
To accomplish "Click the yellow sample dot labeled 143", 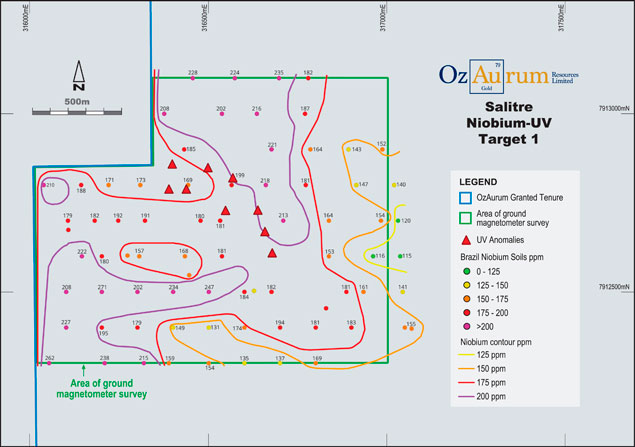I will (x=346, y=150).
